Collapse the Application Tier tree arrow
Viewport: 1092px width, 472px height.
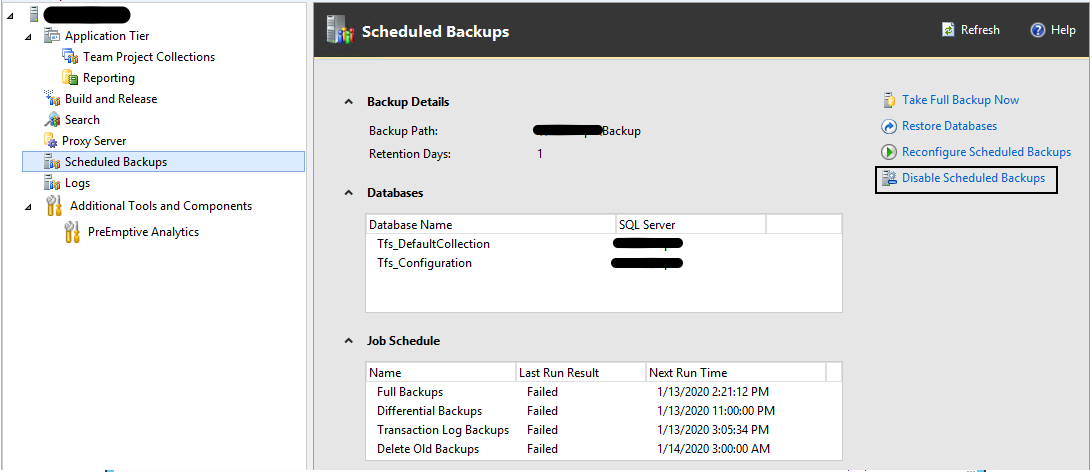28,36
